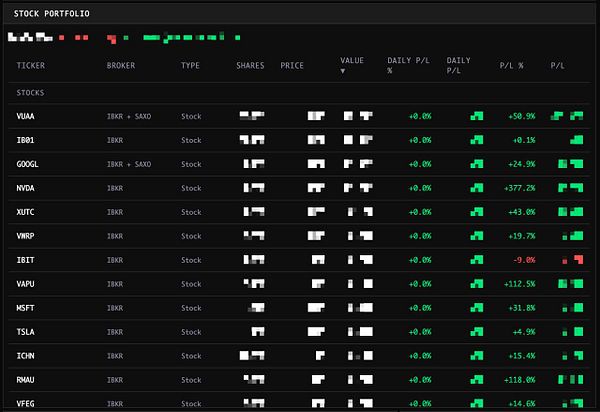Viewport: 600px width, 412px height.
Task: Sort by the Broker column header
Action: (x=121, y=65)
